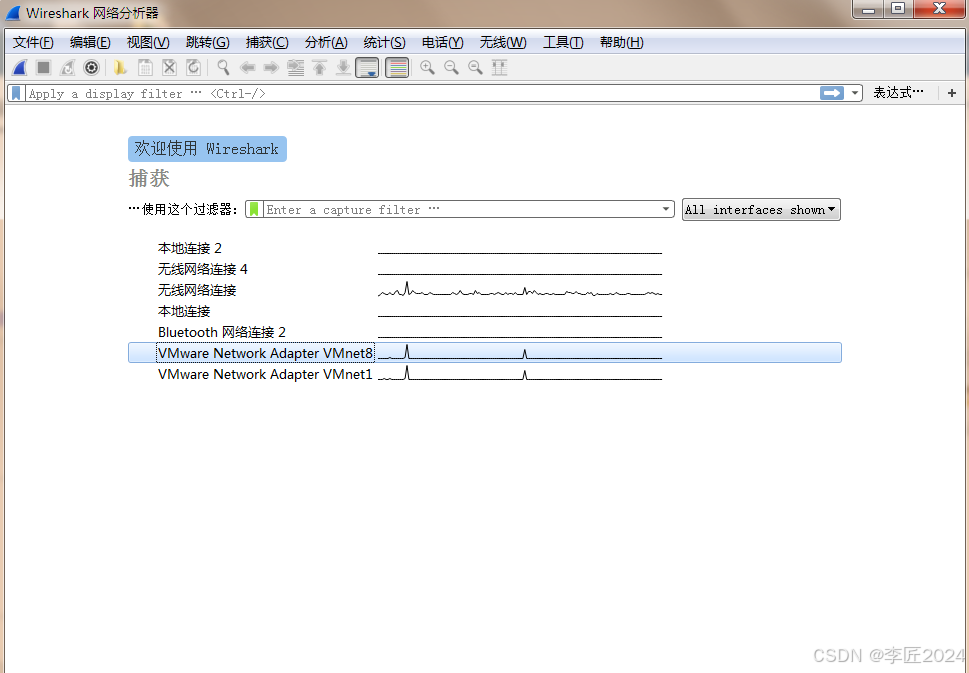Click the 欢迎使用 Wireshark banner
Viewport: 969px width, 673px height.
207,149
